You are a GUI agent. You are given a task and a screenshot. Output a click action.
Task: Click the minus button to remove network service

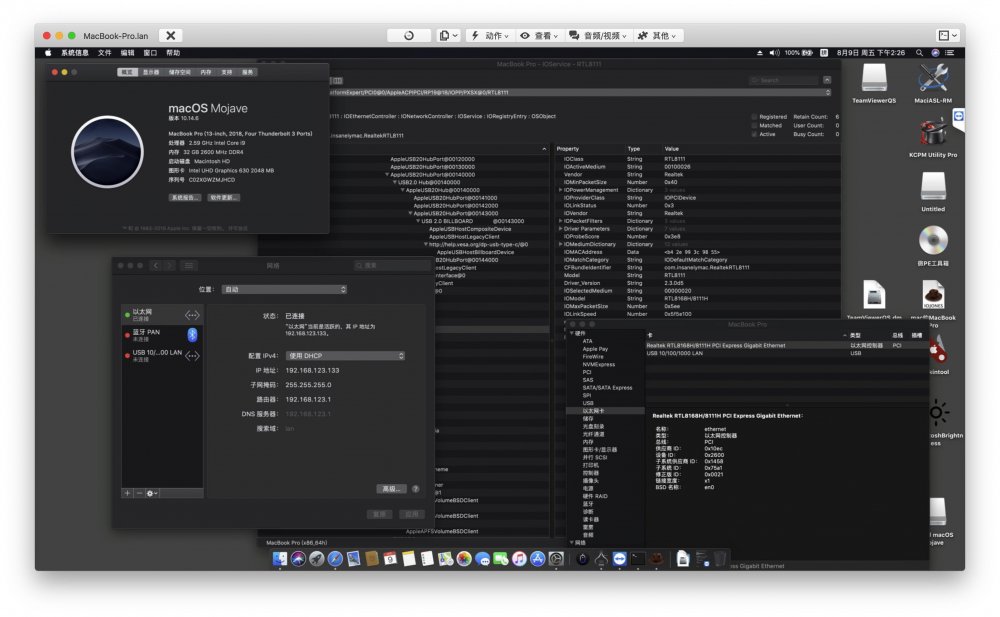(139, 493)
